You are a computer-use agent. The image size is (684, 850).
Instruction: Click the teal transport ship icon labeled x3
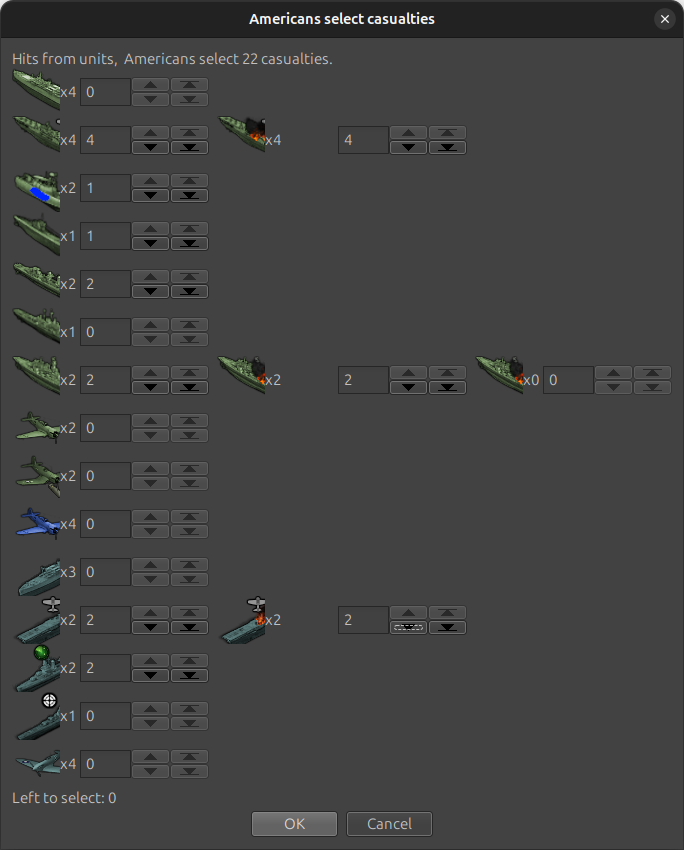38,578
